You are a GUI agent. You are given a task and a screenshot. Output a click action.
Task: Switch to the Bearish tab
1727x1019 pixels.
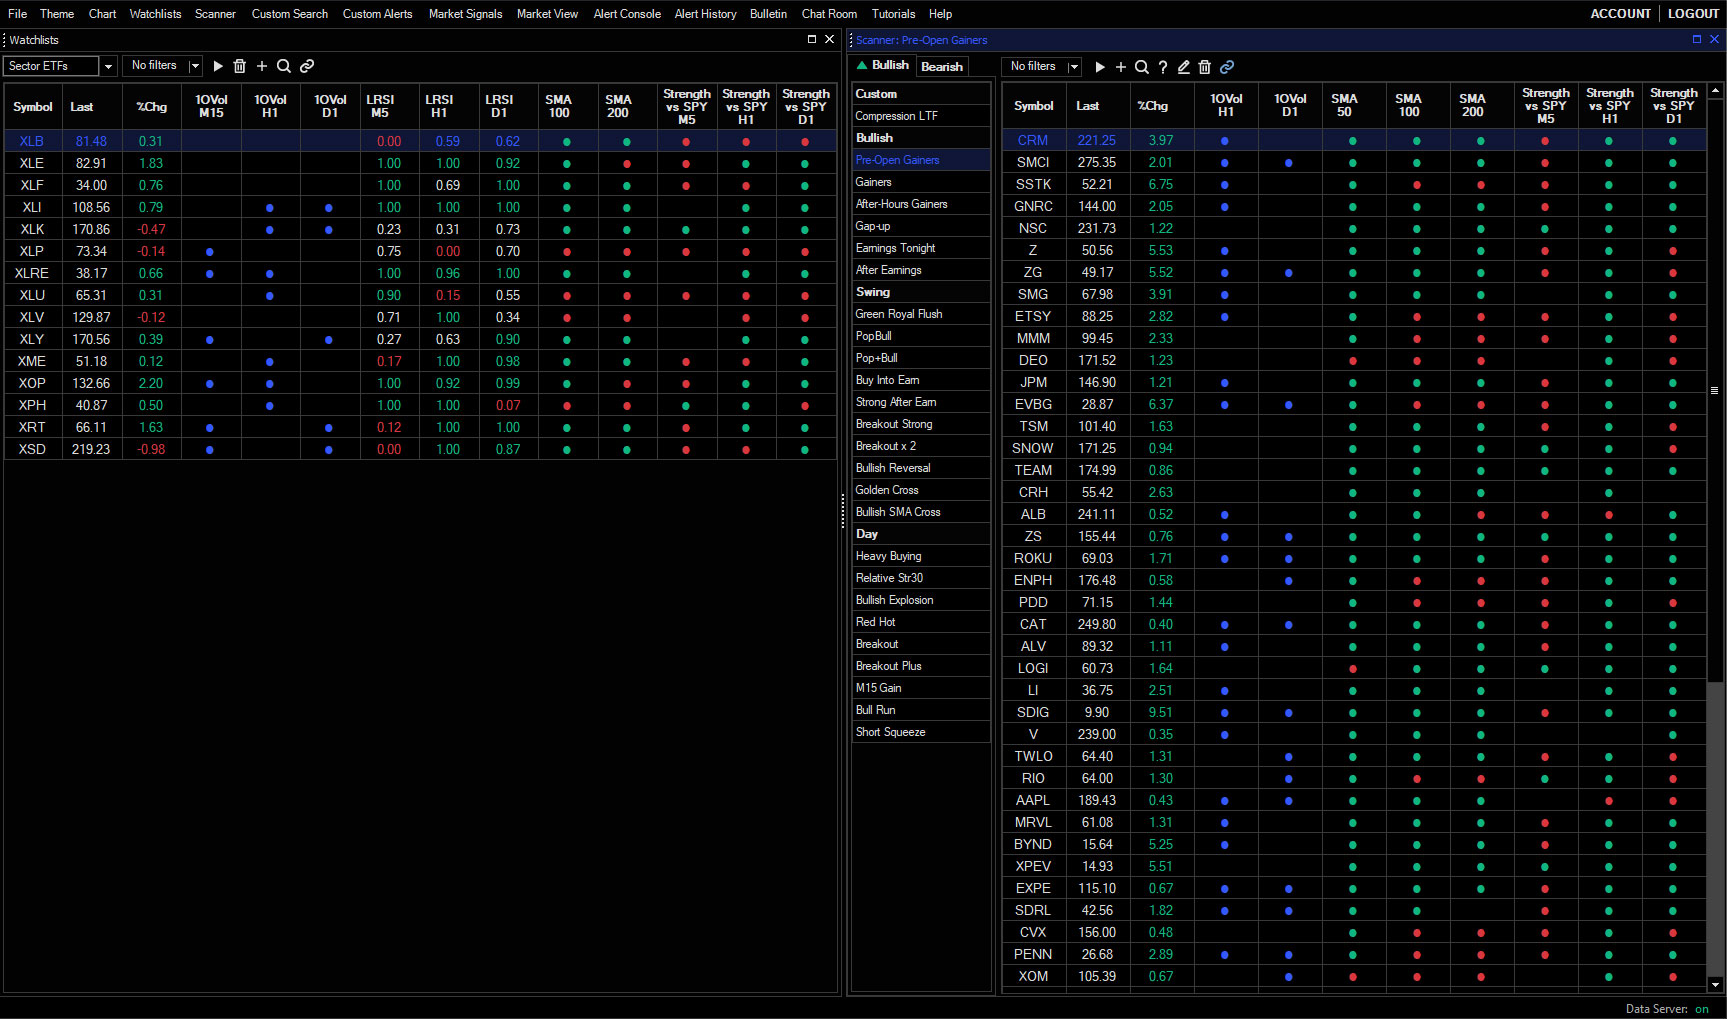coord(941,66)
